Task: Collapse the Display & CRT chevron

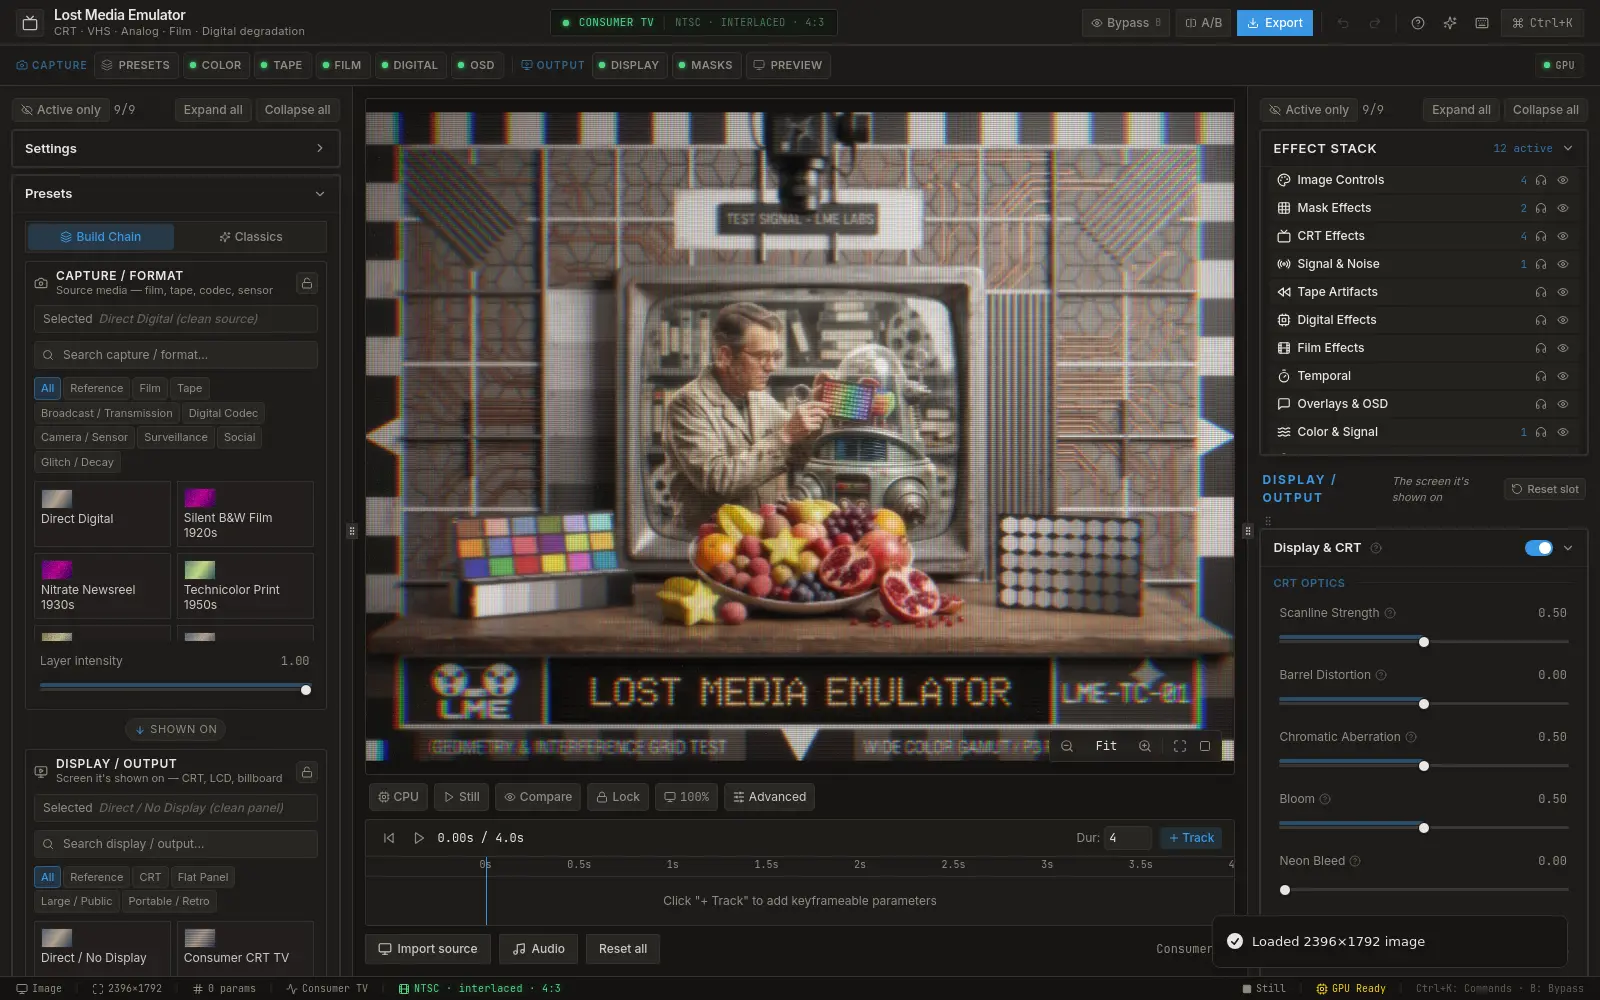Action: (x=1568, y=548)
